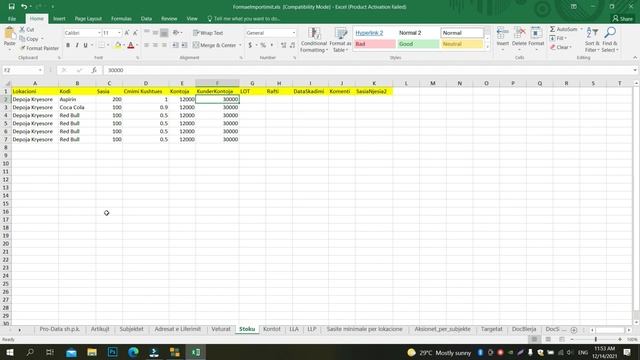Open the font size dropdown
The height and width of the screenshot is (360, 640).
click(119, 33)
